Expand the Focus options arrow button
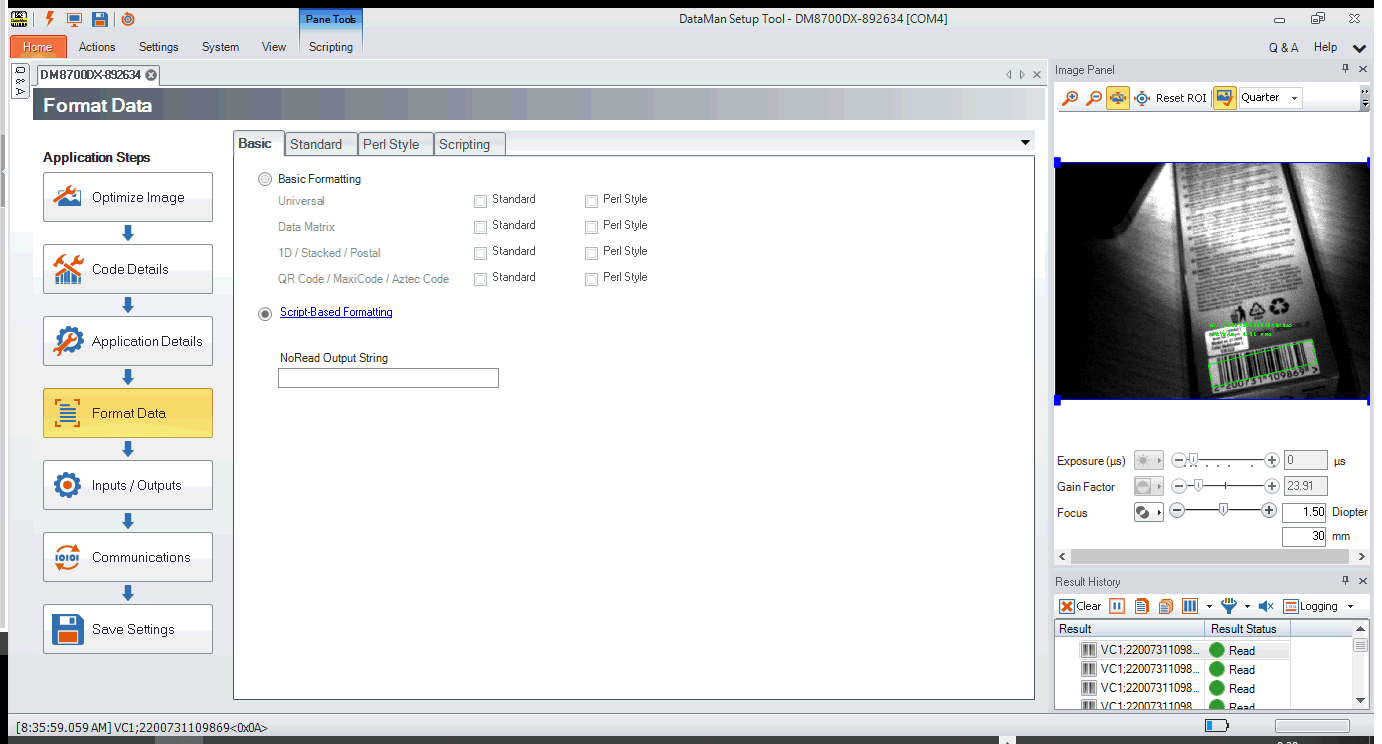The width and height of the screenshot is (1382, 744). (1159, 512)
